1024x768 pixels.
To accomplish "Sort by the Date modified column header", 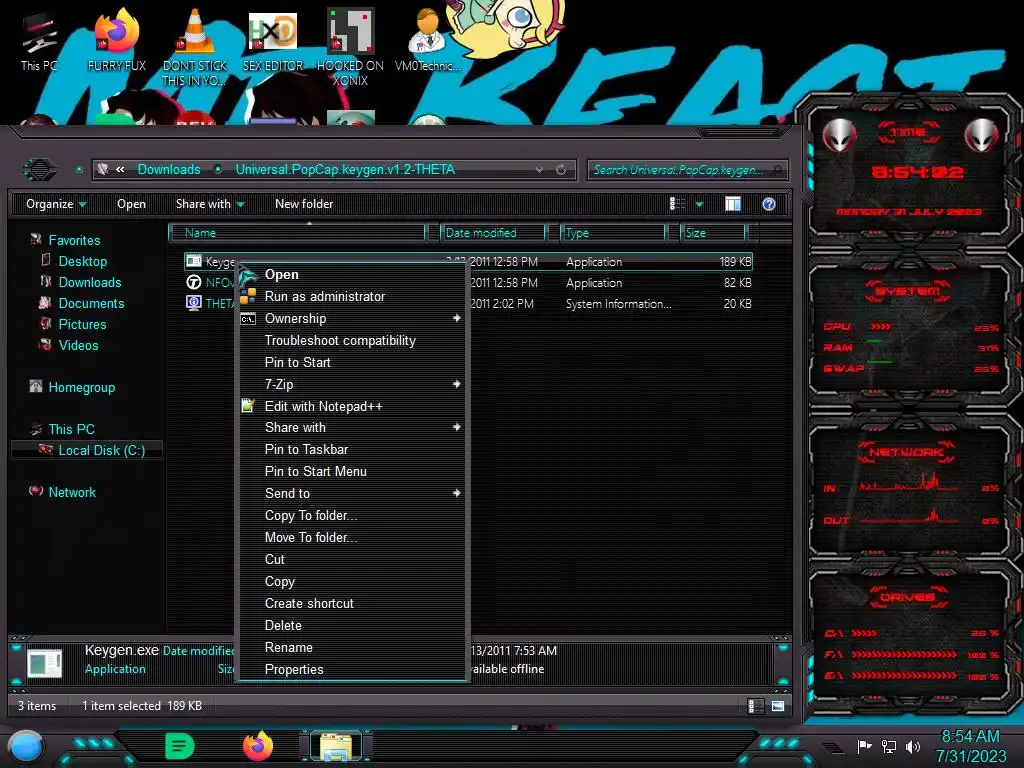I will click(x=493, y=232).
